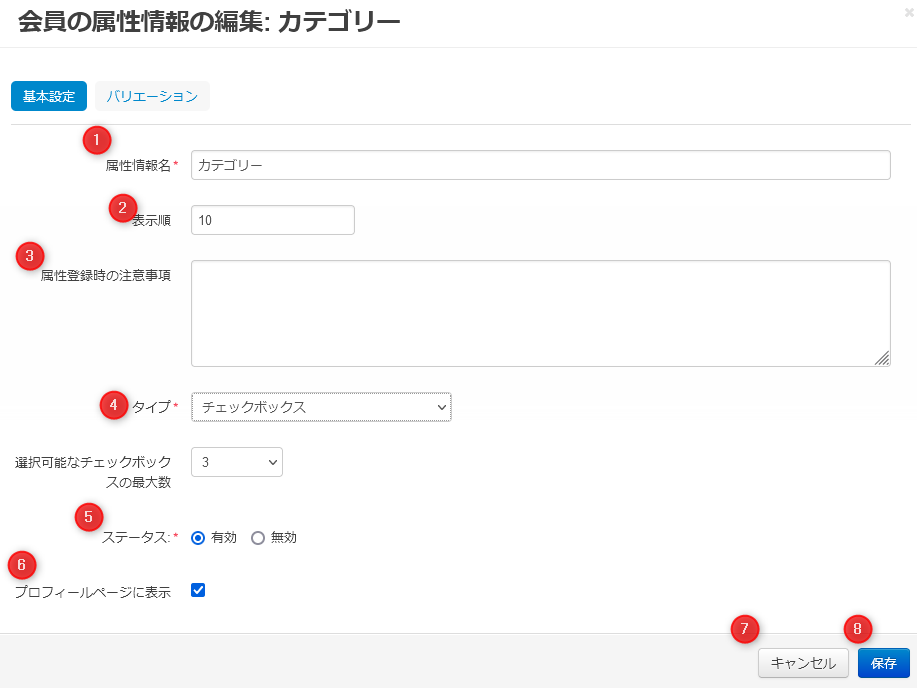Viewport: 917px width, 688px height.
Task: Select the 有効 status radio button
Action: click(x=198, y=538)
